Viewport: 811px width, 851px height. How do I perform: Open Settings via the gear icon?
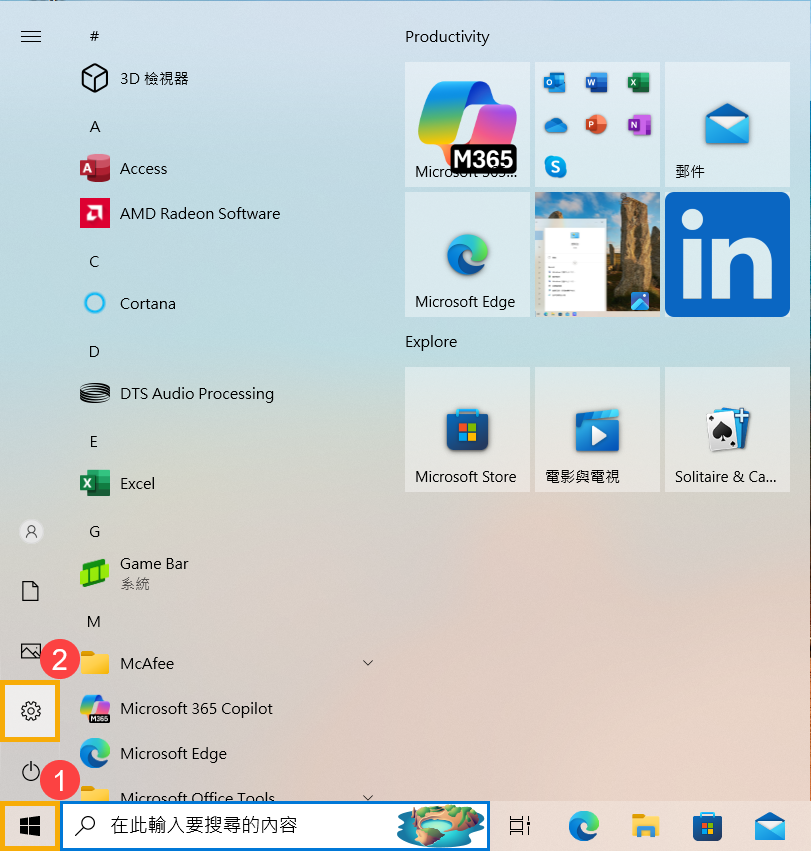(30, 711)
